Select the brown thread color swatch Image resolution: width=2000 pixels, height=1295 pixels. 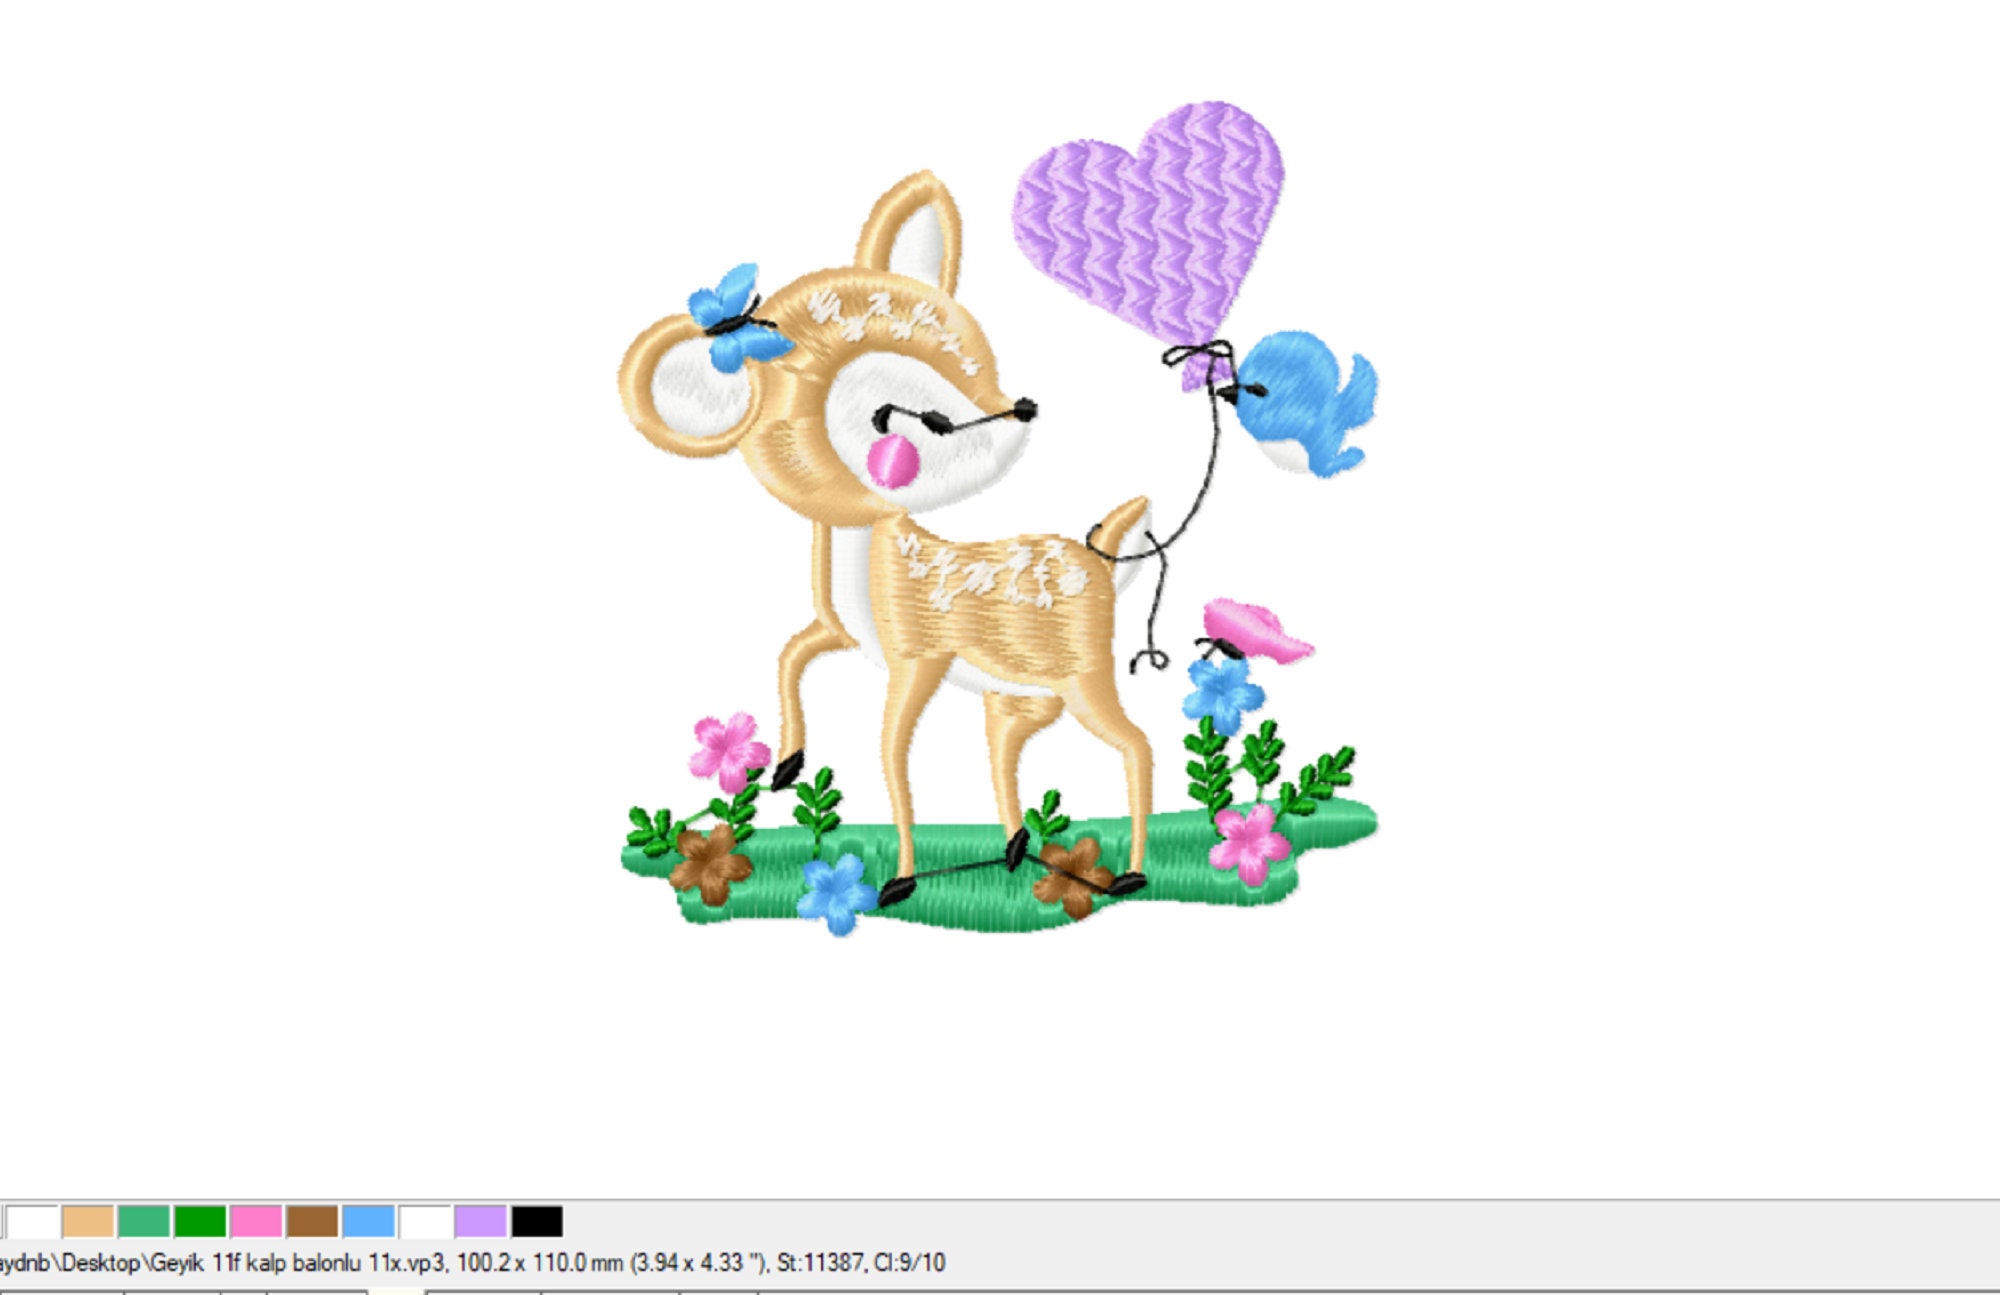(313, 1220)
